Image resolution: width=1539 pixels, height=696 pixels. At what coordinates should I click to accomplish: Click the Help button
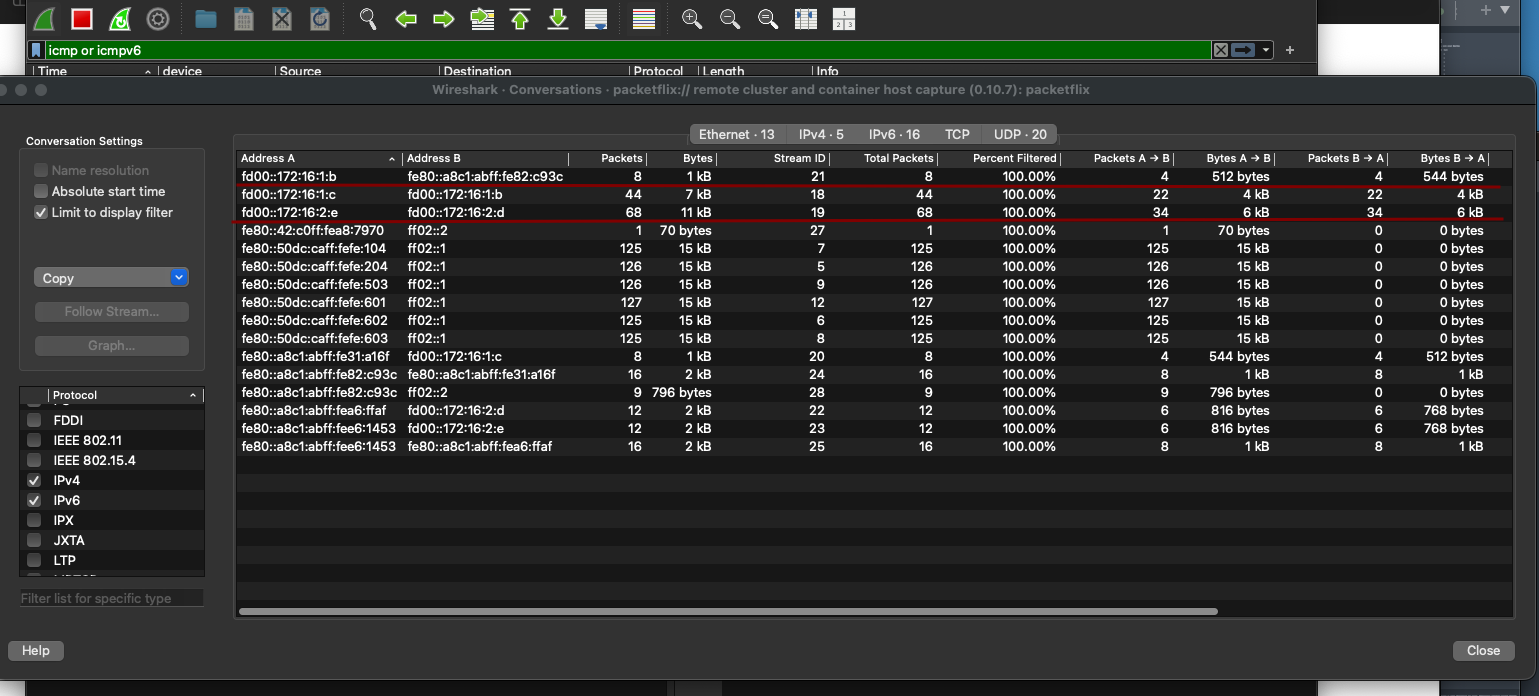[36, 650]
